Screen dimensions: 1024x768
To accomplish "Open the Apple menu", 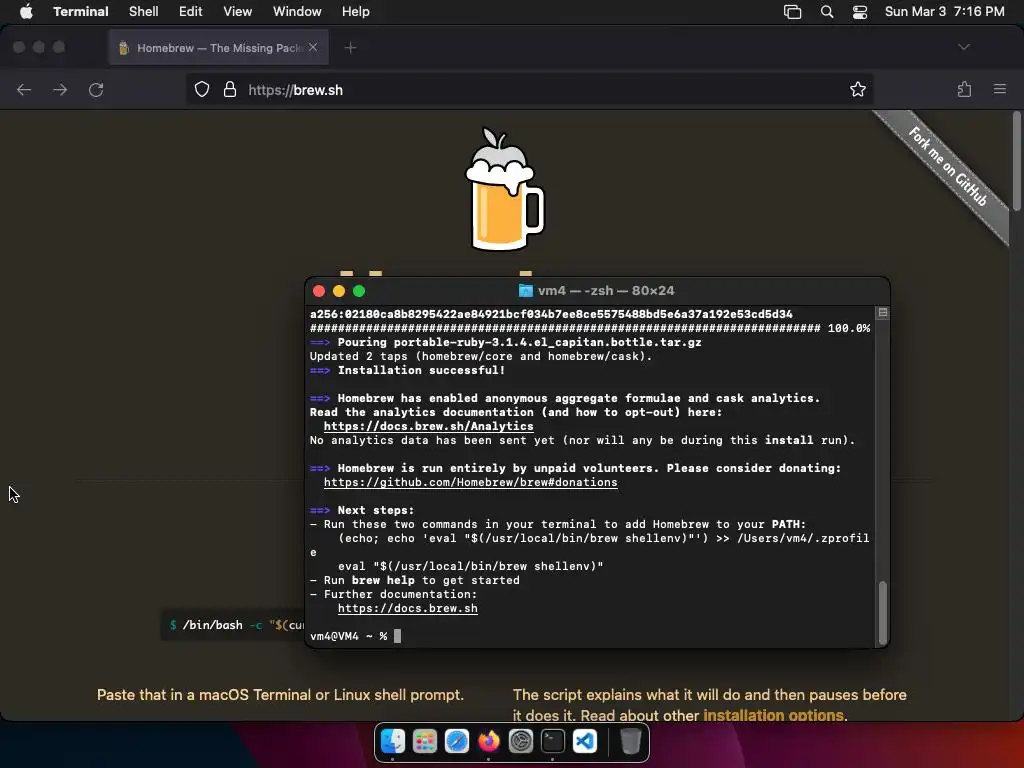I will 26,12.
